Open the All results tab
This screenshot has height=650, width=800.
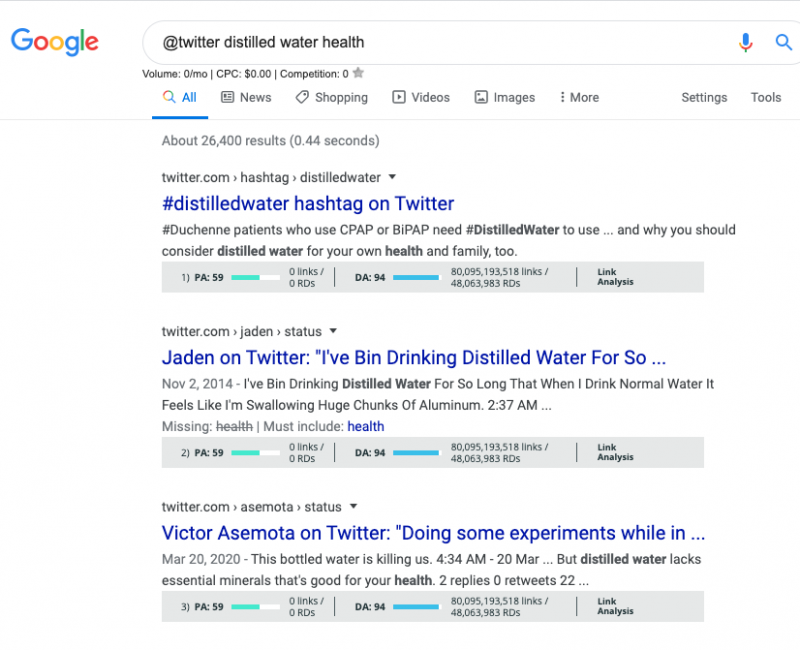tap(180, 97)
